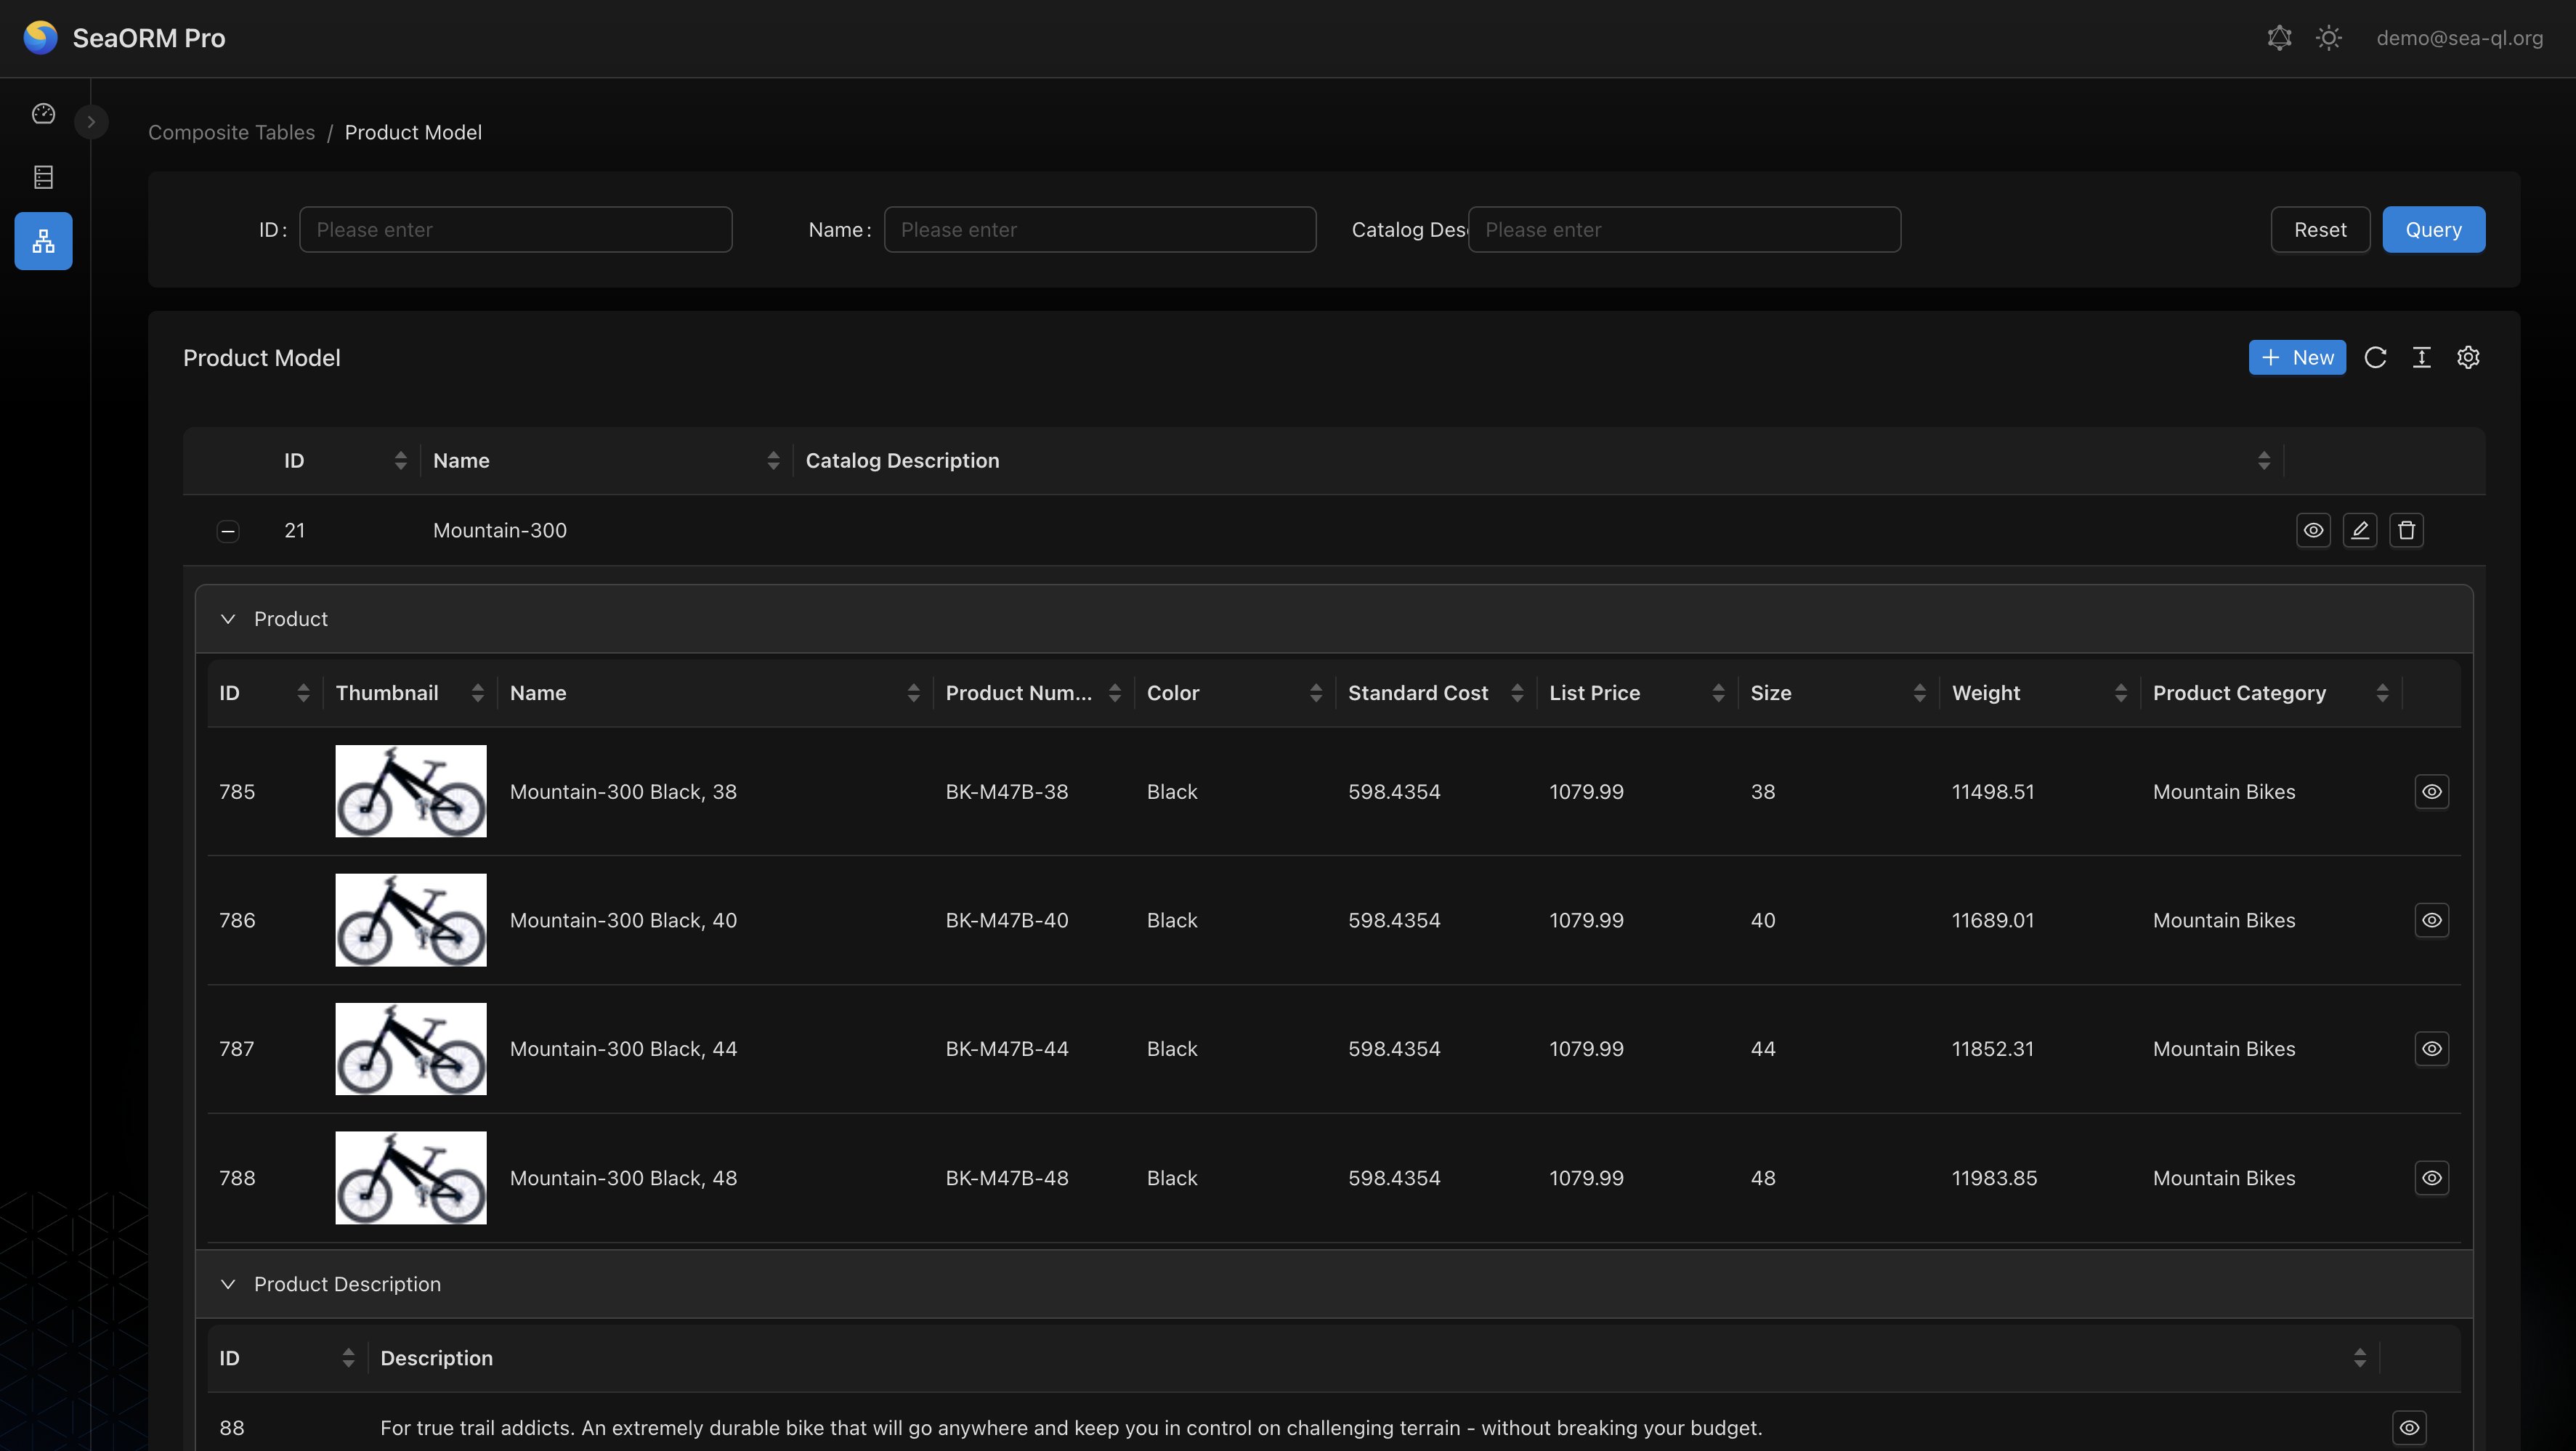The height and width of the screenshot is (1451, 2576).
Task: View details of Mountain-300 model row
Action: pos(2313,530)
